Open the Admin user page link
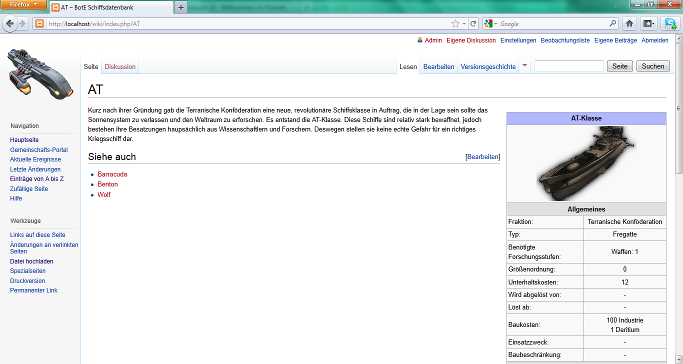 [433, 40]
